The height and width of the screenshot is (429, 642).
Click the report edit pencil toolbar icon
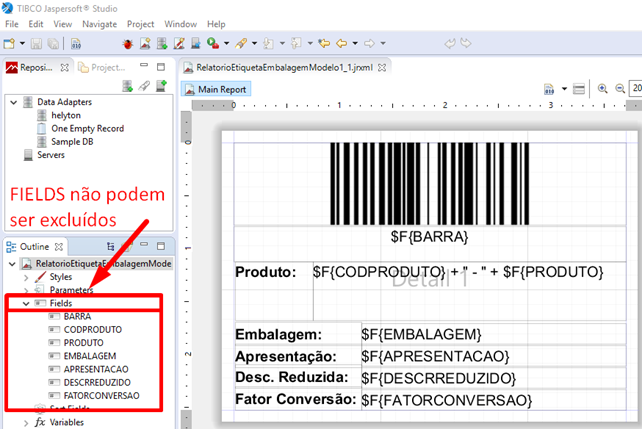click(179, 43)
